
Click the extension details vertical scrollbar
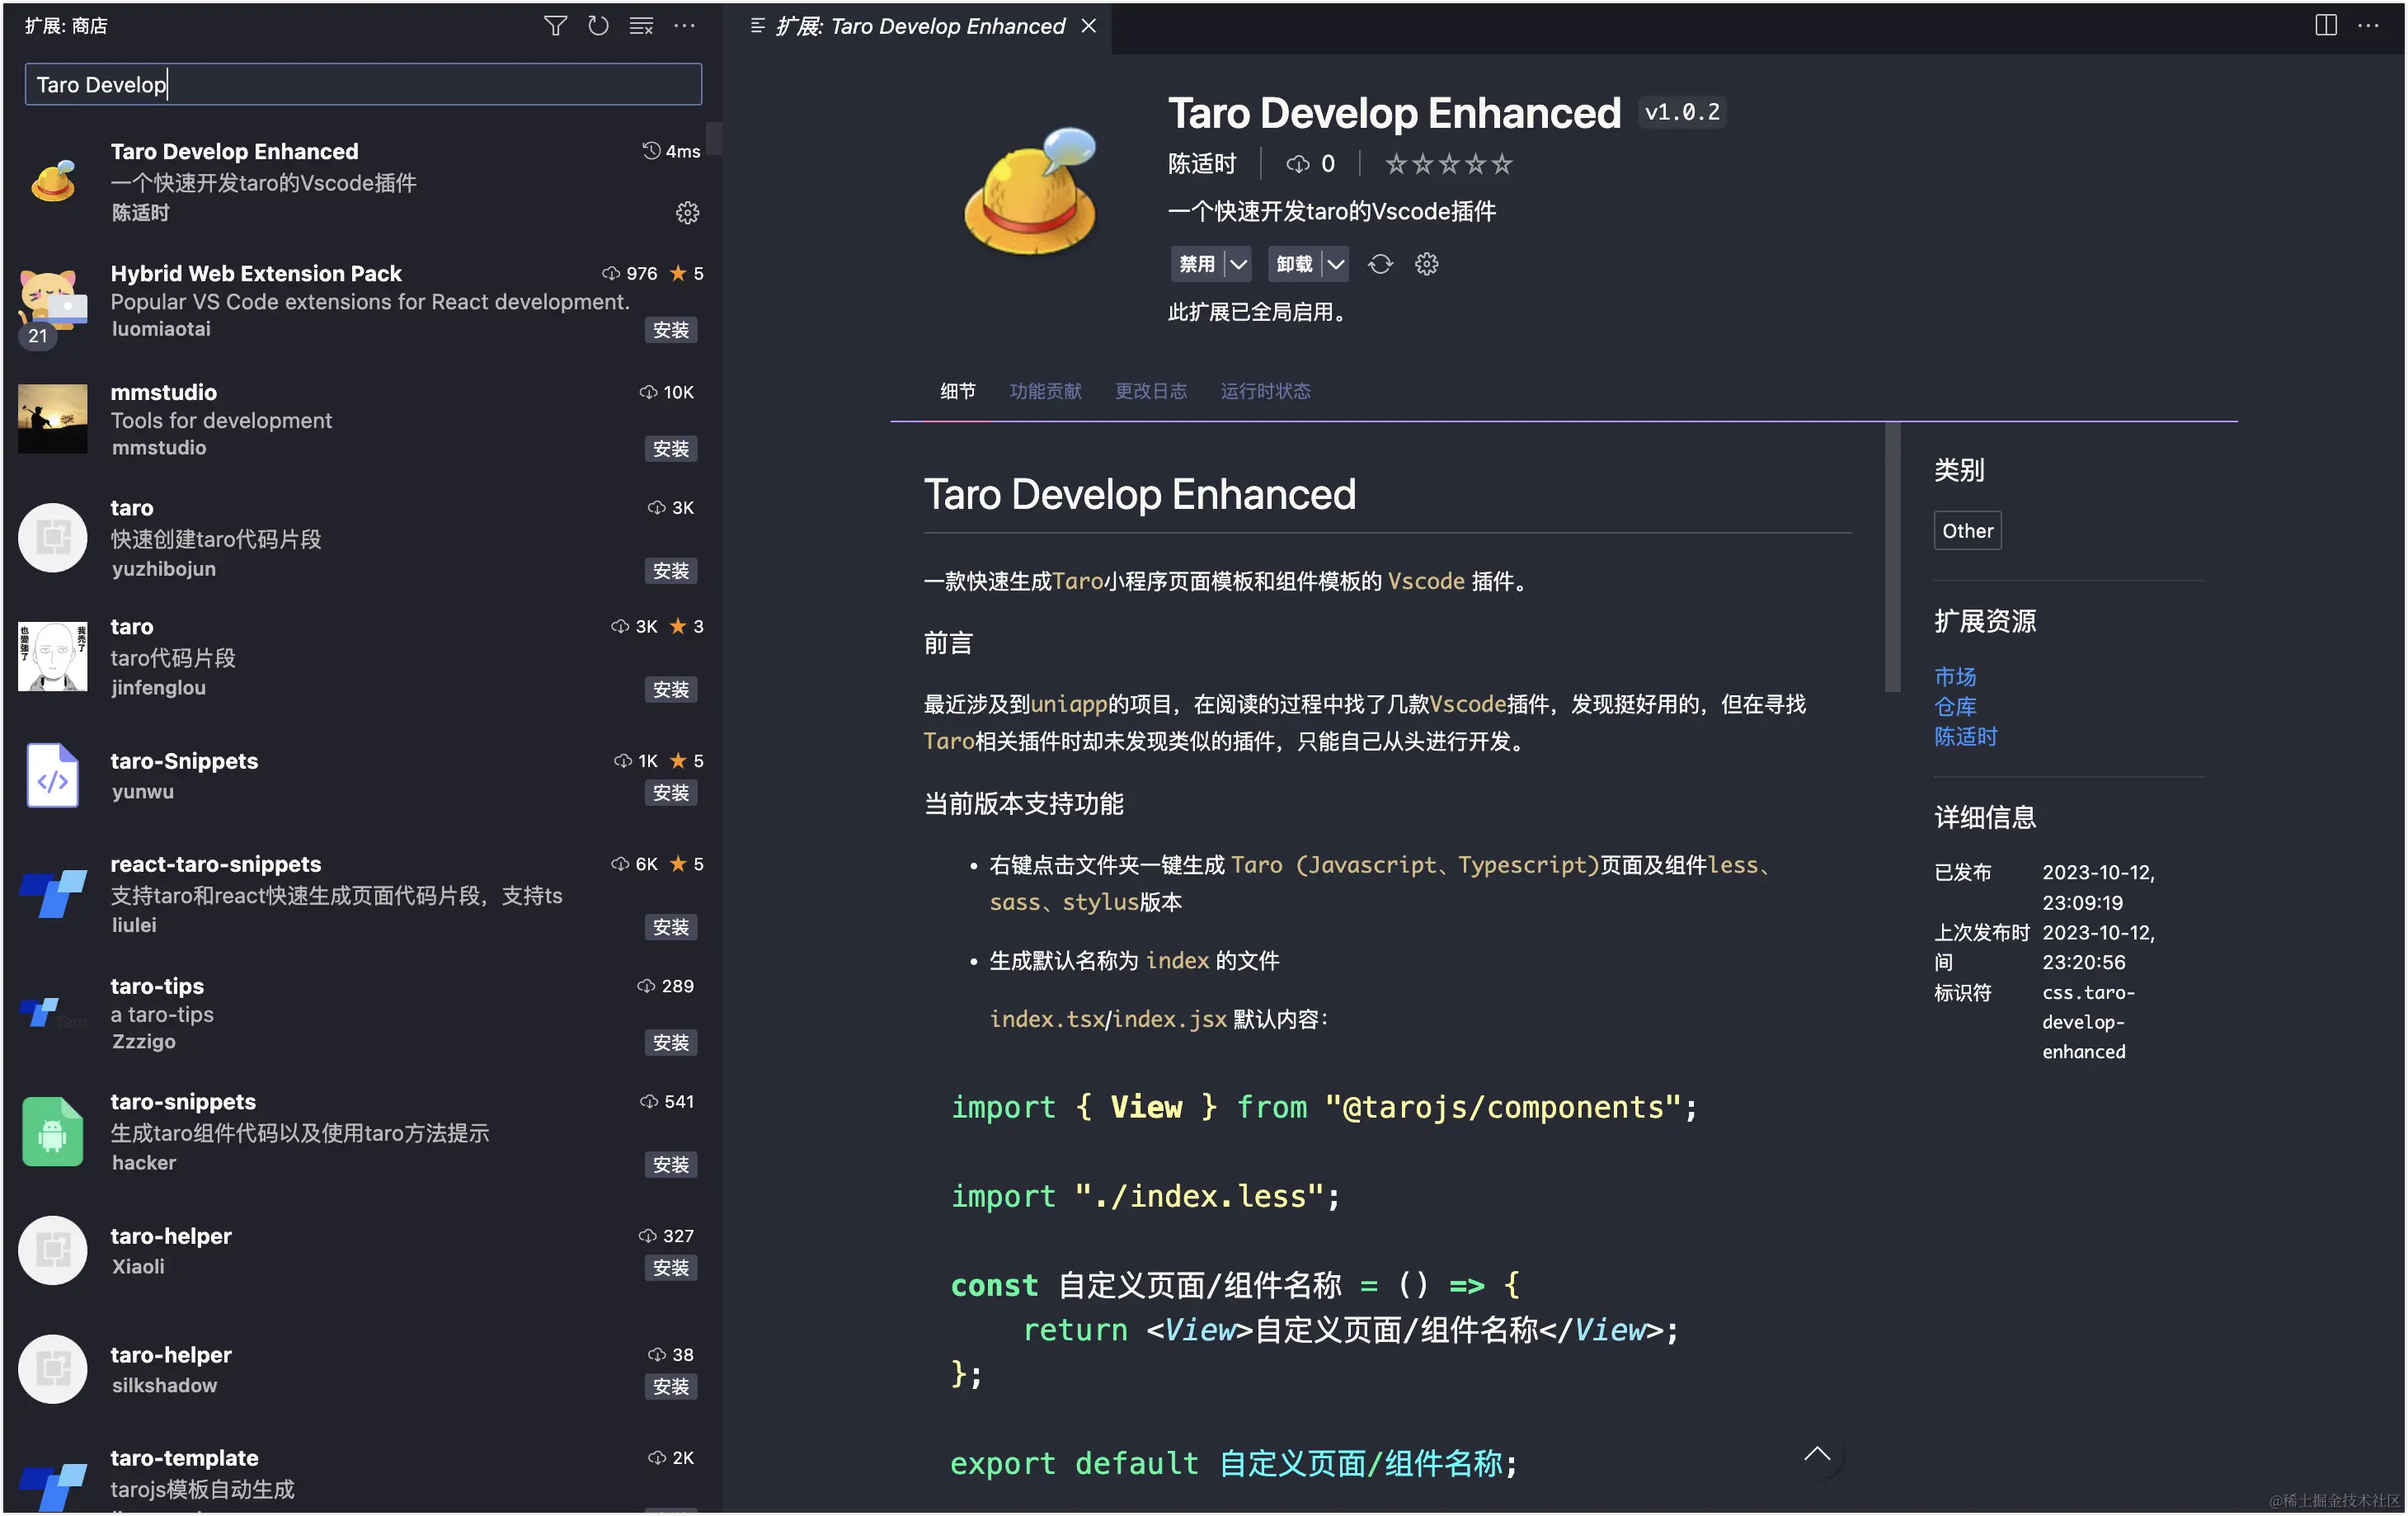pos(1892,557)
